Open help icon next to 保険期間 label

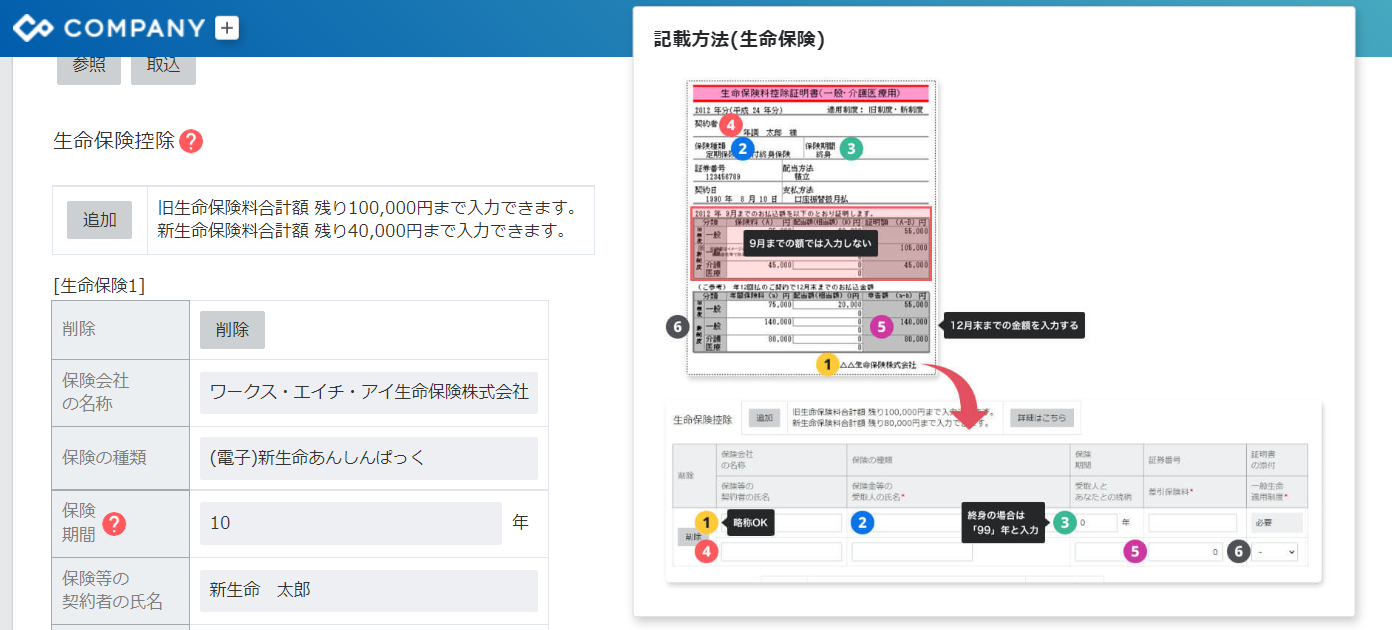[x=115, y=523]
